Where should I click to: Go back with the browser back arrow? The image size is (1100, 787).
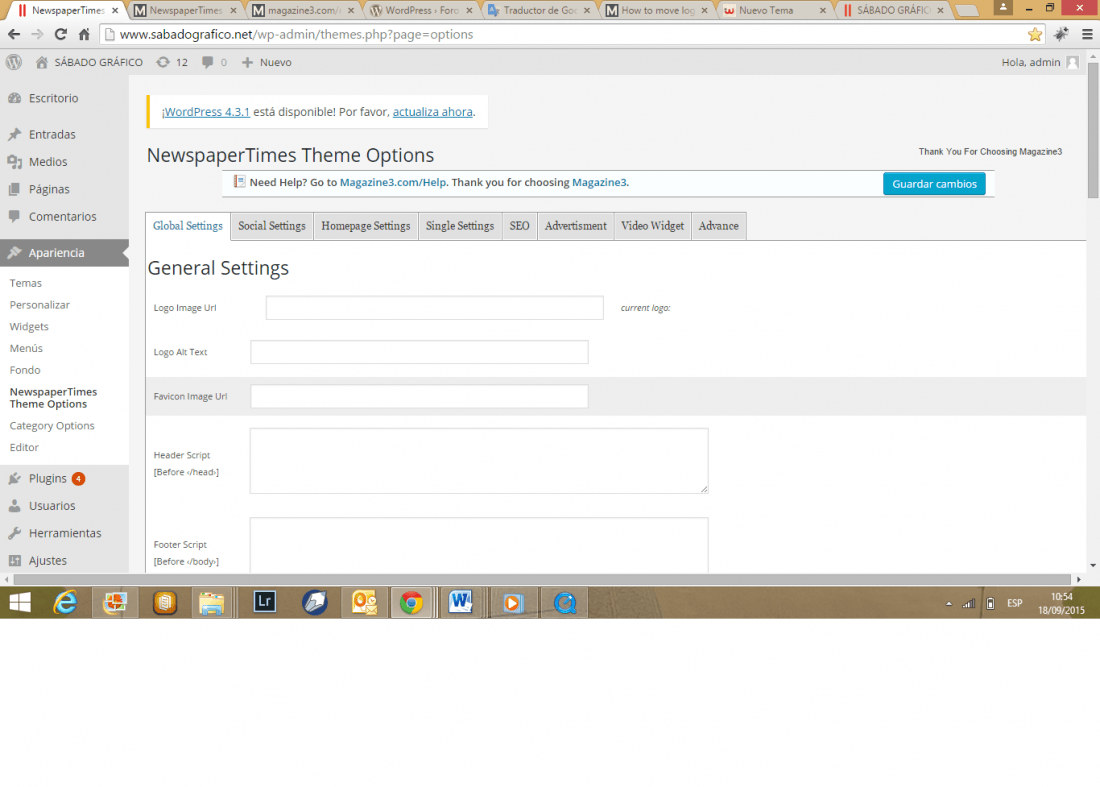tap(14, 34)
